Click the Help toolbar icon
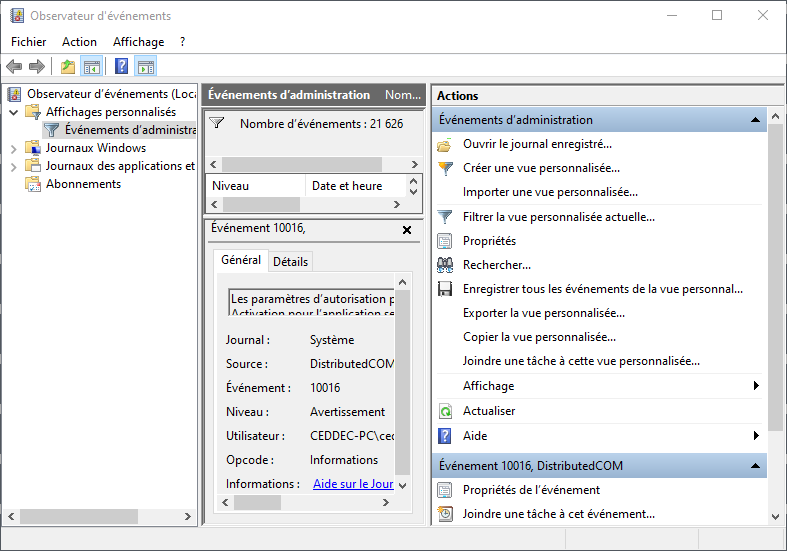The width and height of the screenshot is (787, 551). pyautogui.click(x=121, y=67)
